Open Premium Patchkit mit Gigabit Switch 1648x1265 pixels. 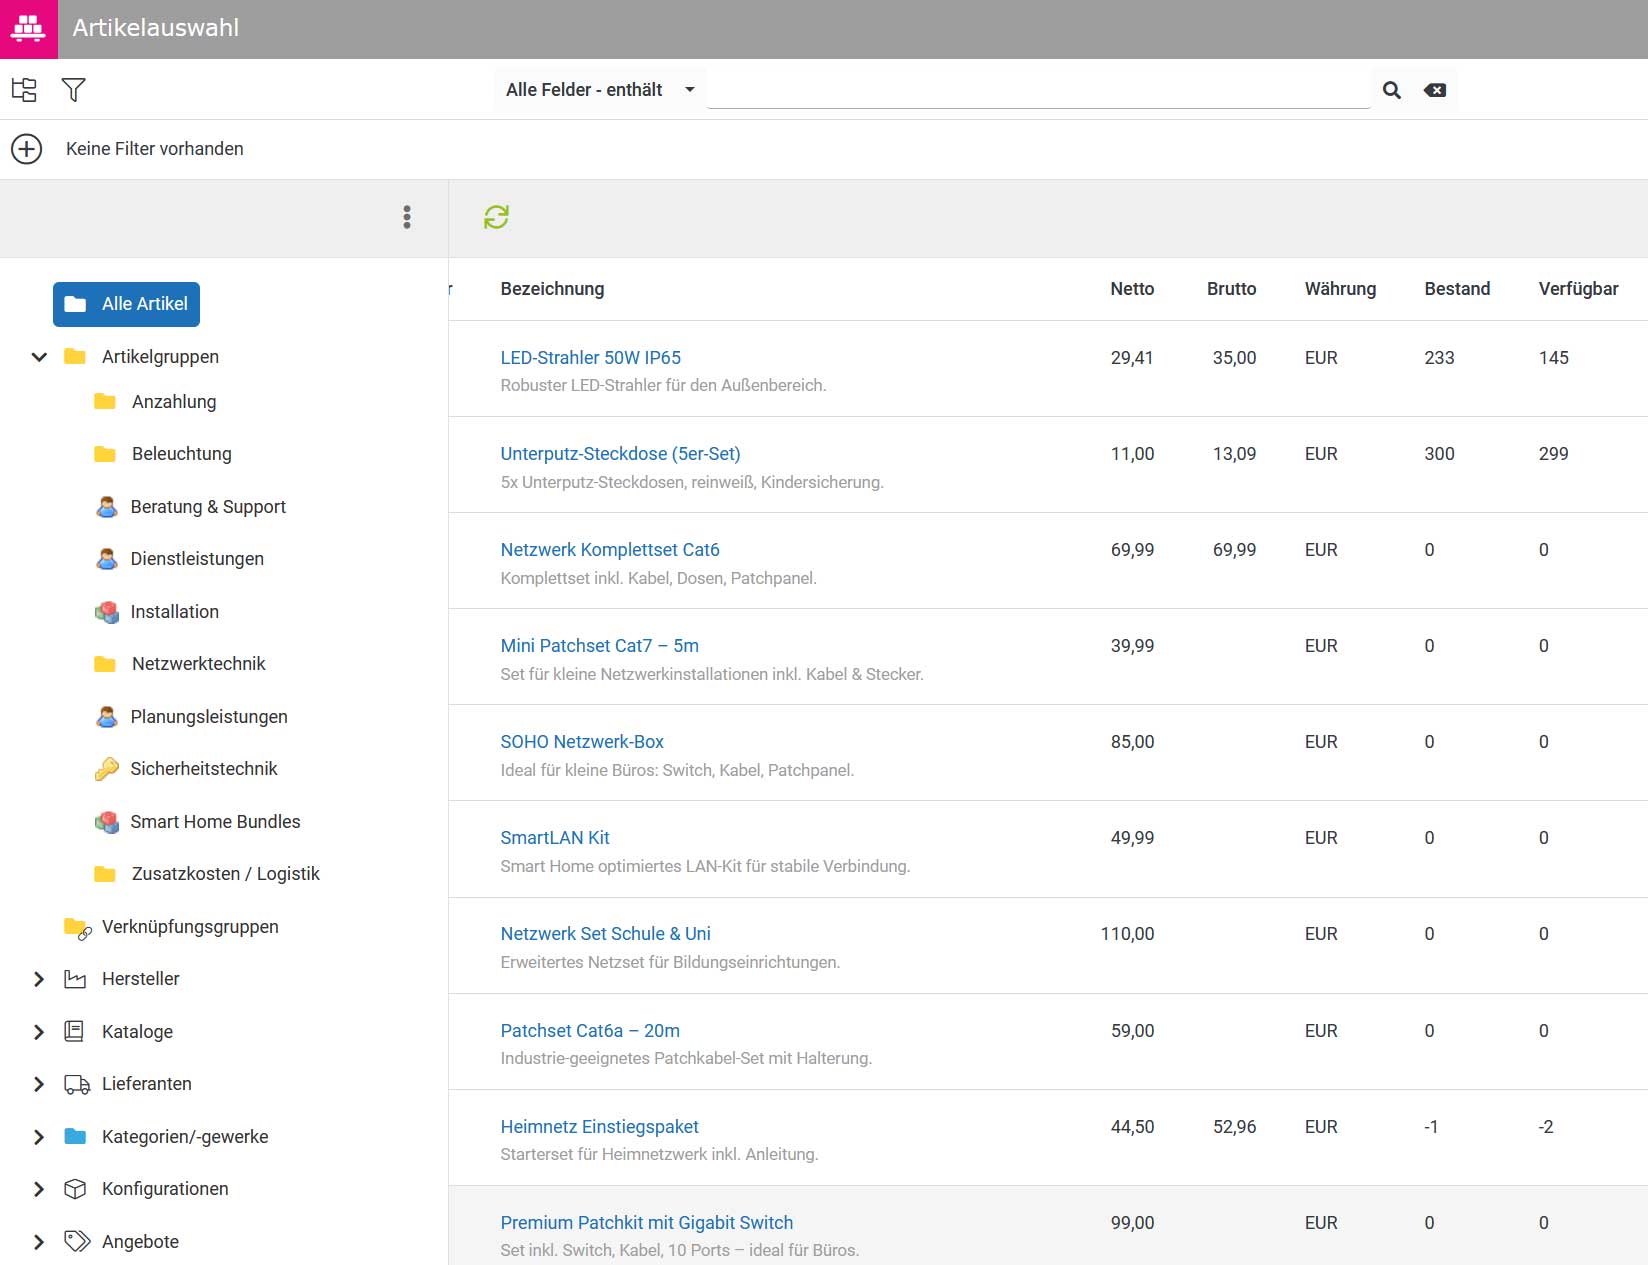pos(646,1223)
